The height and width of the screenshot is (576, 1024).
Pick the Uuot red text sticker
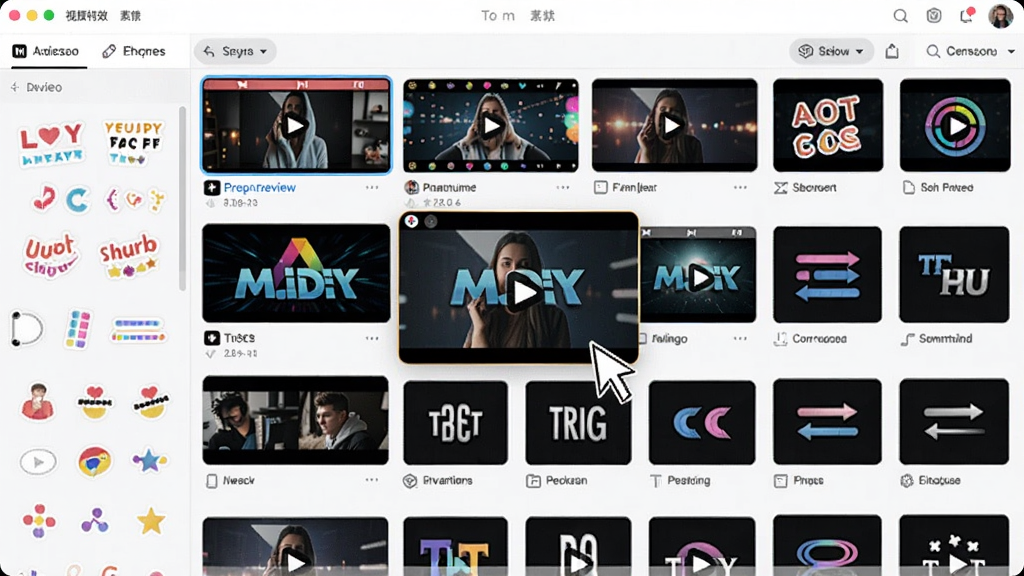click(x=50, y=255)
